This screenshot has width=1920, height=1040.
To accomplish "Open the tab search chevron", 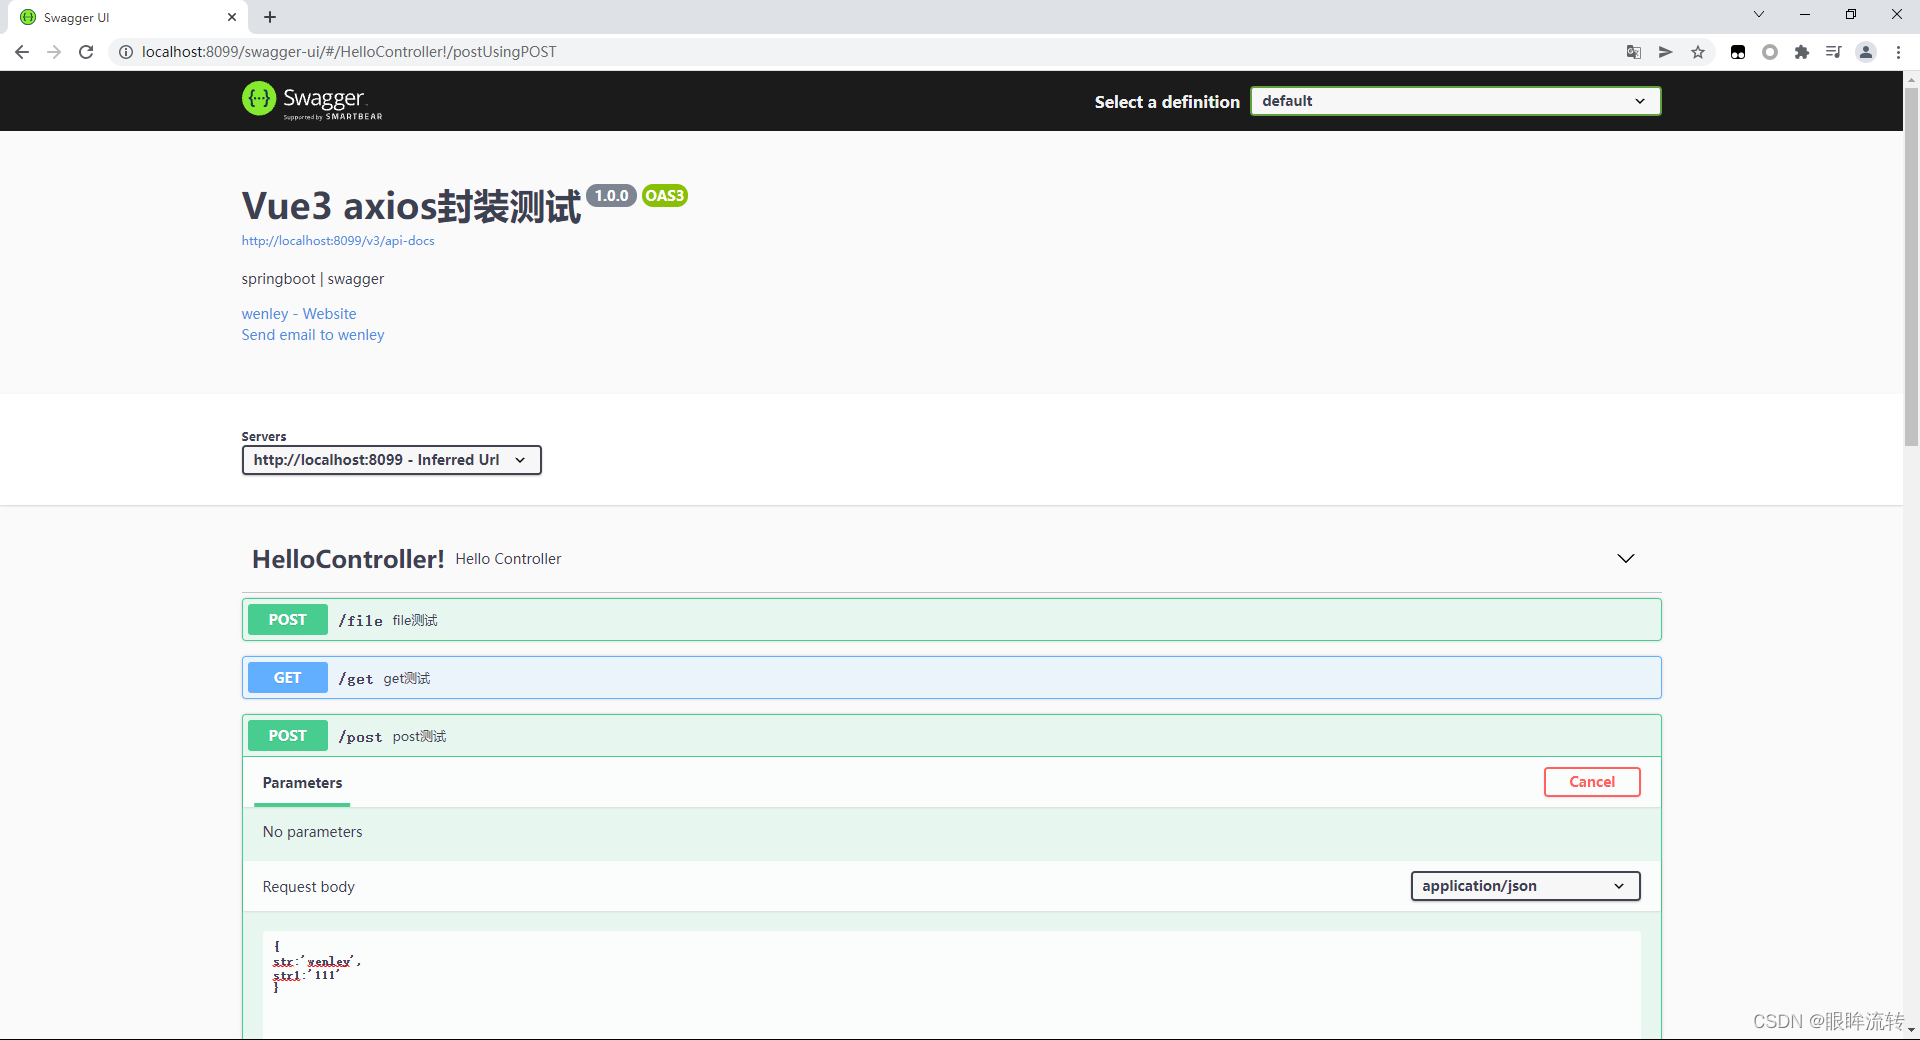I will point(1759,14).
